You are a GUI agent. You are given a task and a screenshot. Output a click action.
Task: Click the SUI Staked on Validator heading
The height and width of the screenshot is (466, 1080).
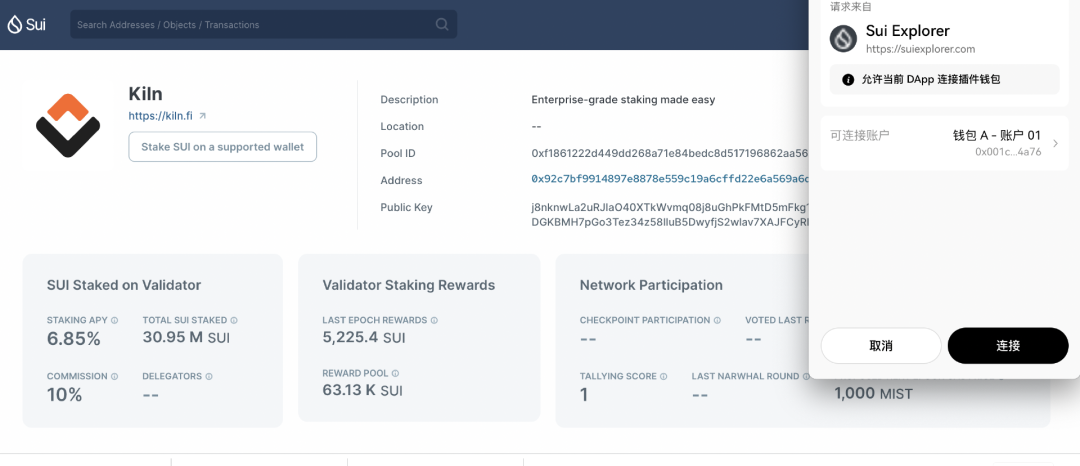(124, 285)
